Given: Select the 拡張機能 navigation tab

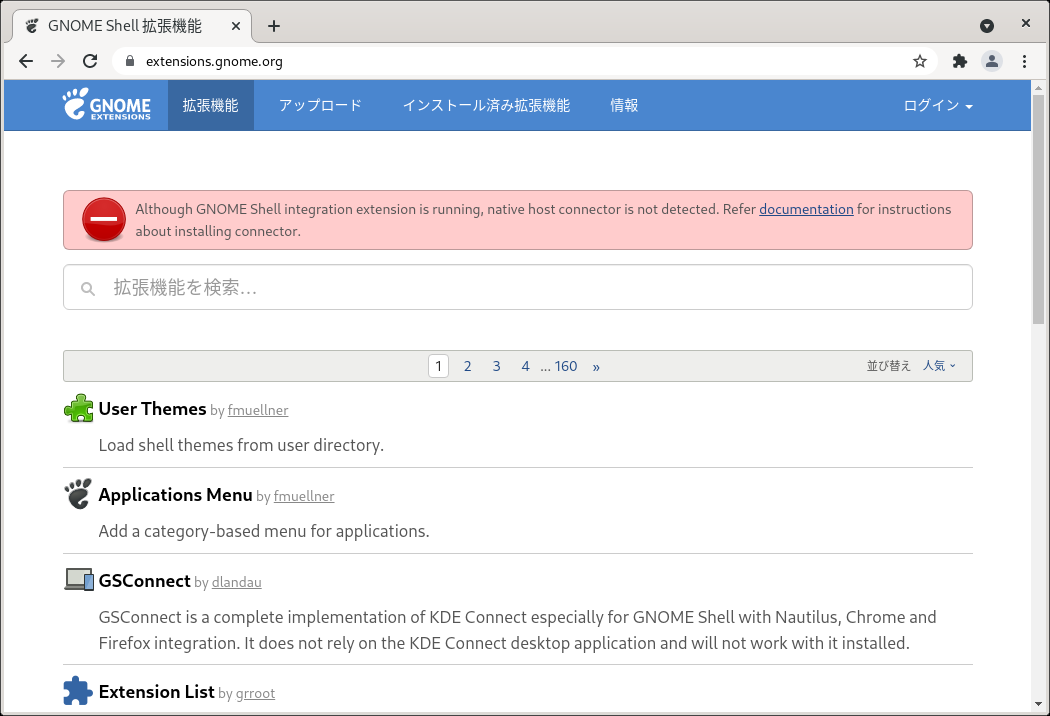Looking at the screenshot, I should [x=210, y=105].
